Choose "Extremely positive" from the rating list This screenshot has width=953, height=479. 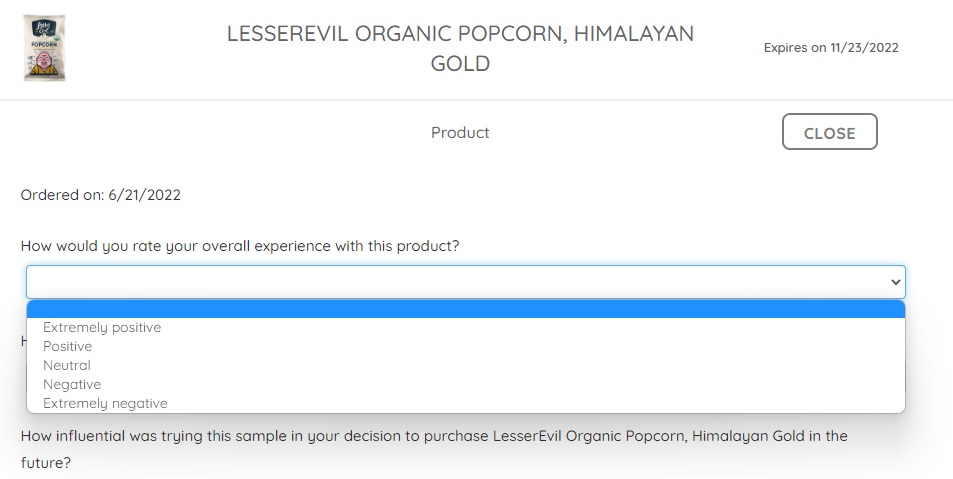(x=102, y=327)
